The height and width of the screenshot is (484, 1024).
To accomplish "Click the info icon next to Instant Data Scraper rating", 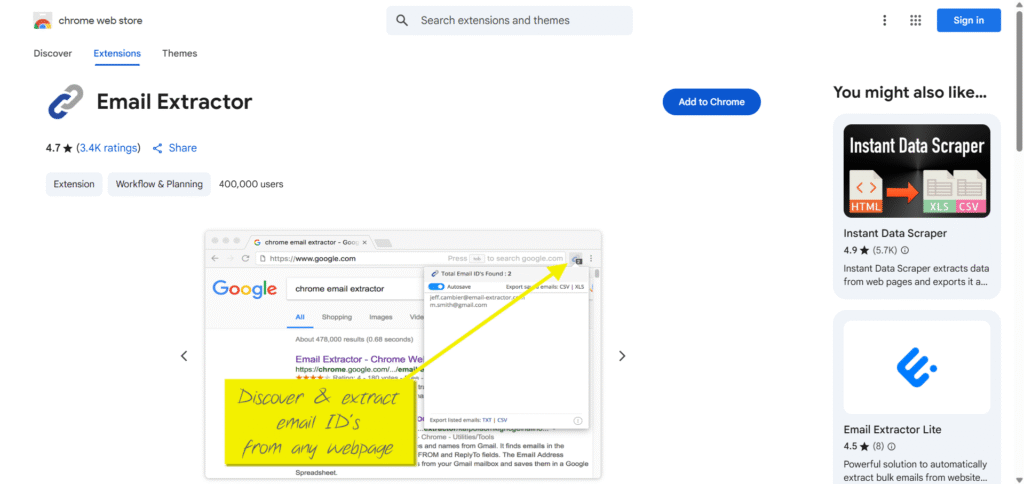I will click(904, 250).
